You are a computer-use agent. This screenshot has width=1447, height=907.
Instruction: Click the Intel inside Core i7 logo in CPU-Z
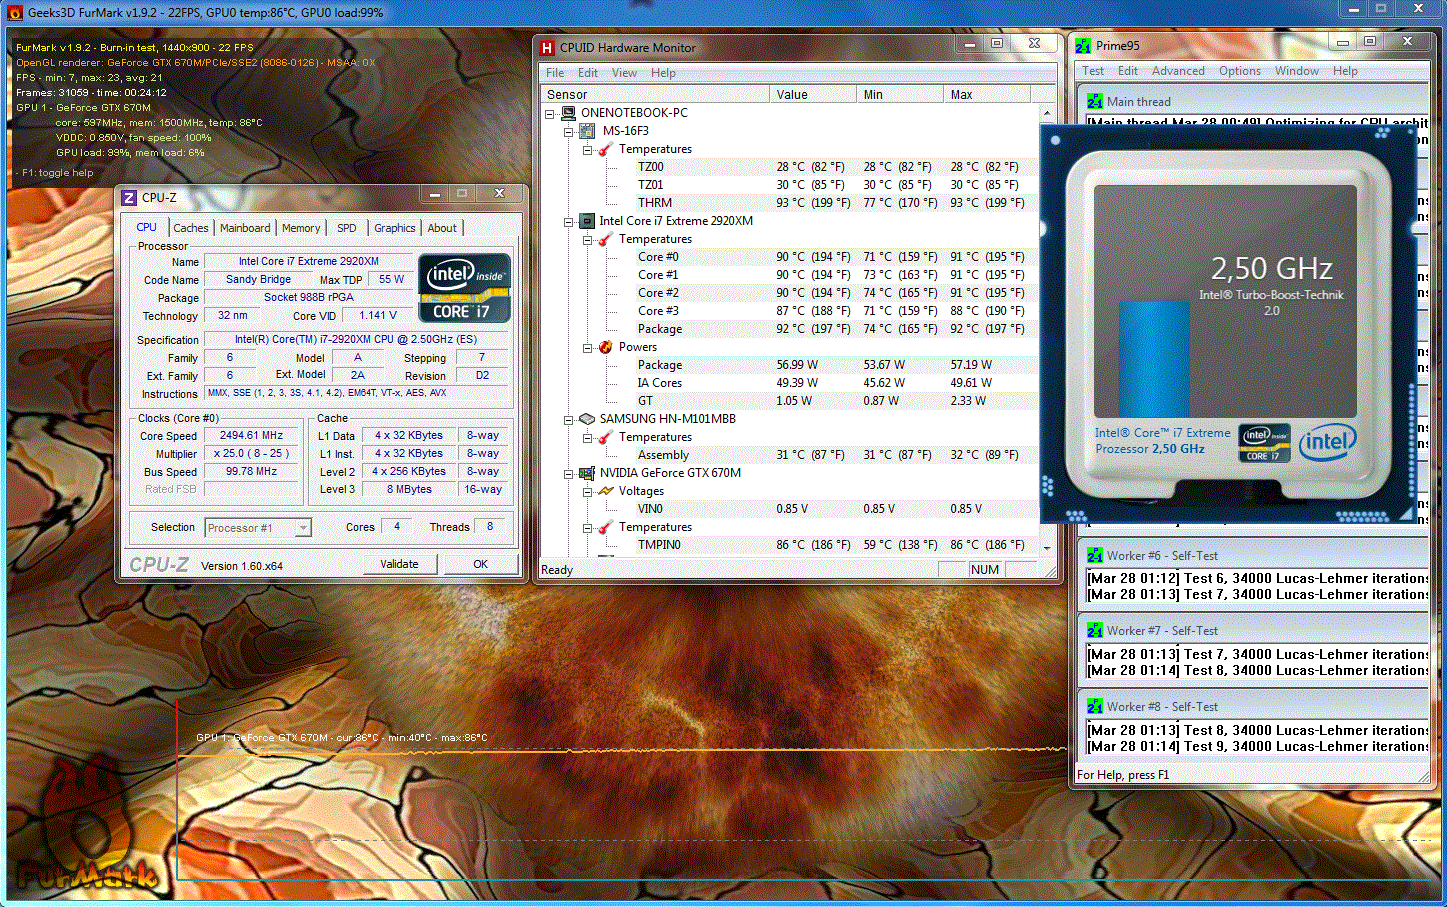464,287
